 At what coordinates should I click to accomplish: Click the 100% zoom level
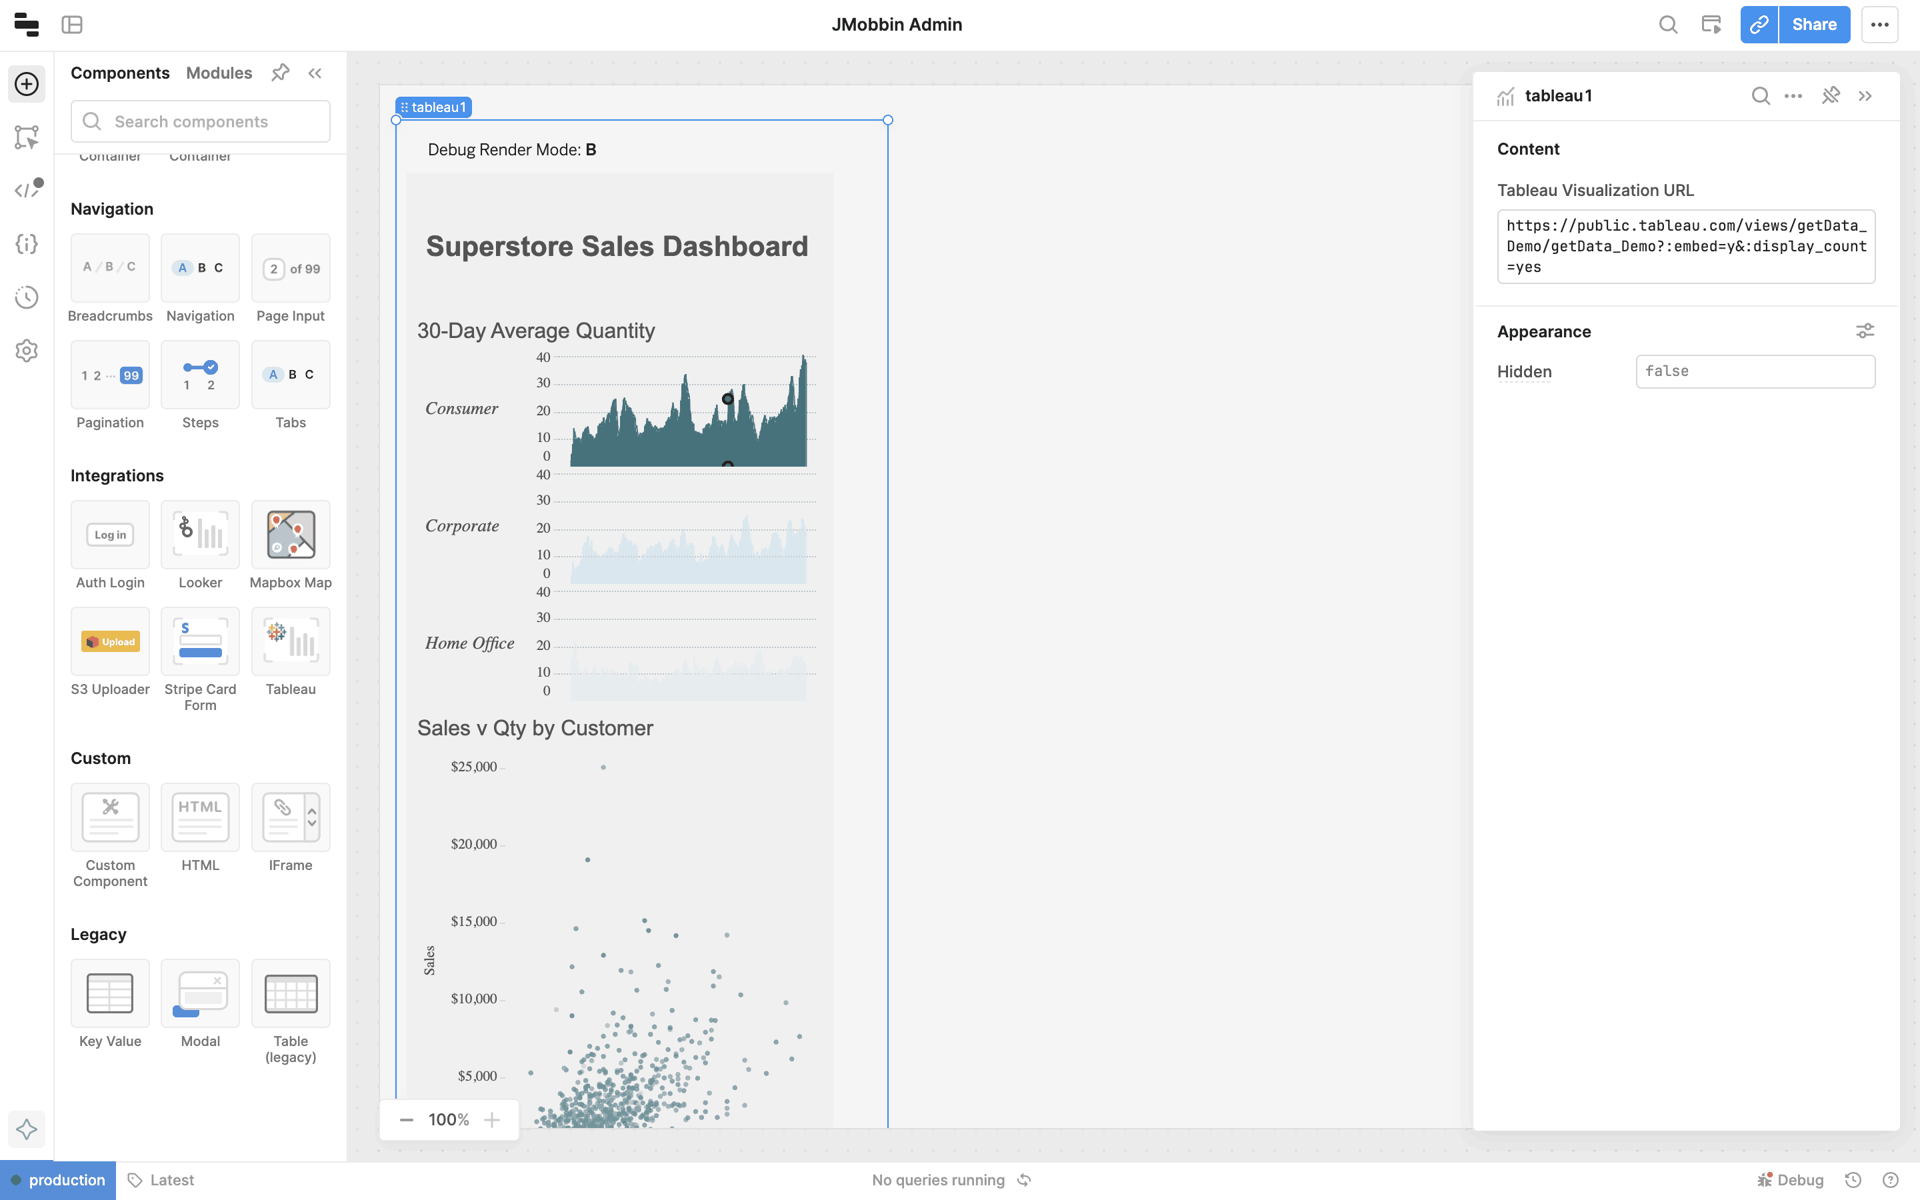(449, 1120)
